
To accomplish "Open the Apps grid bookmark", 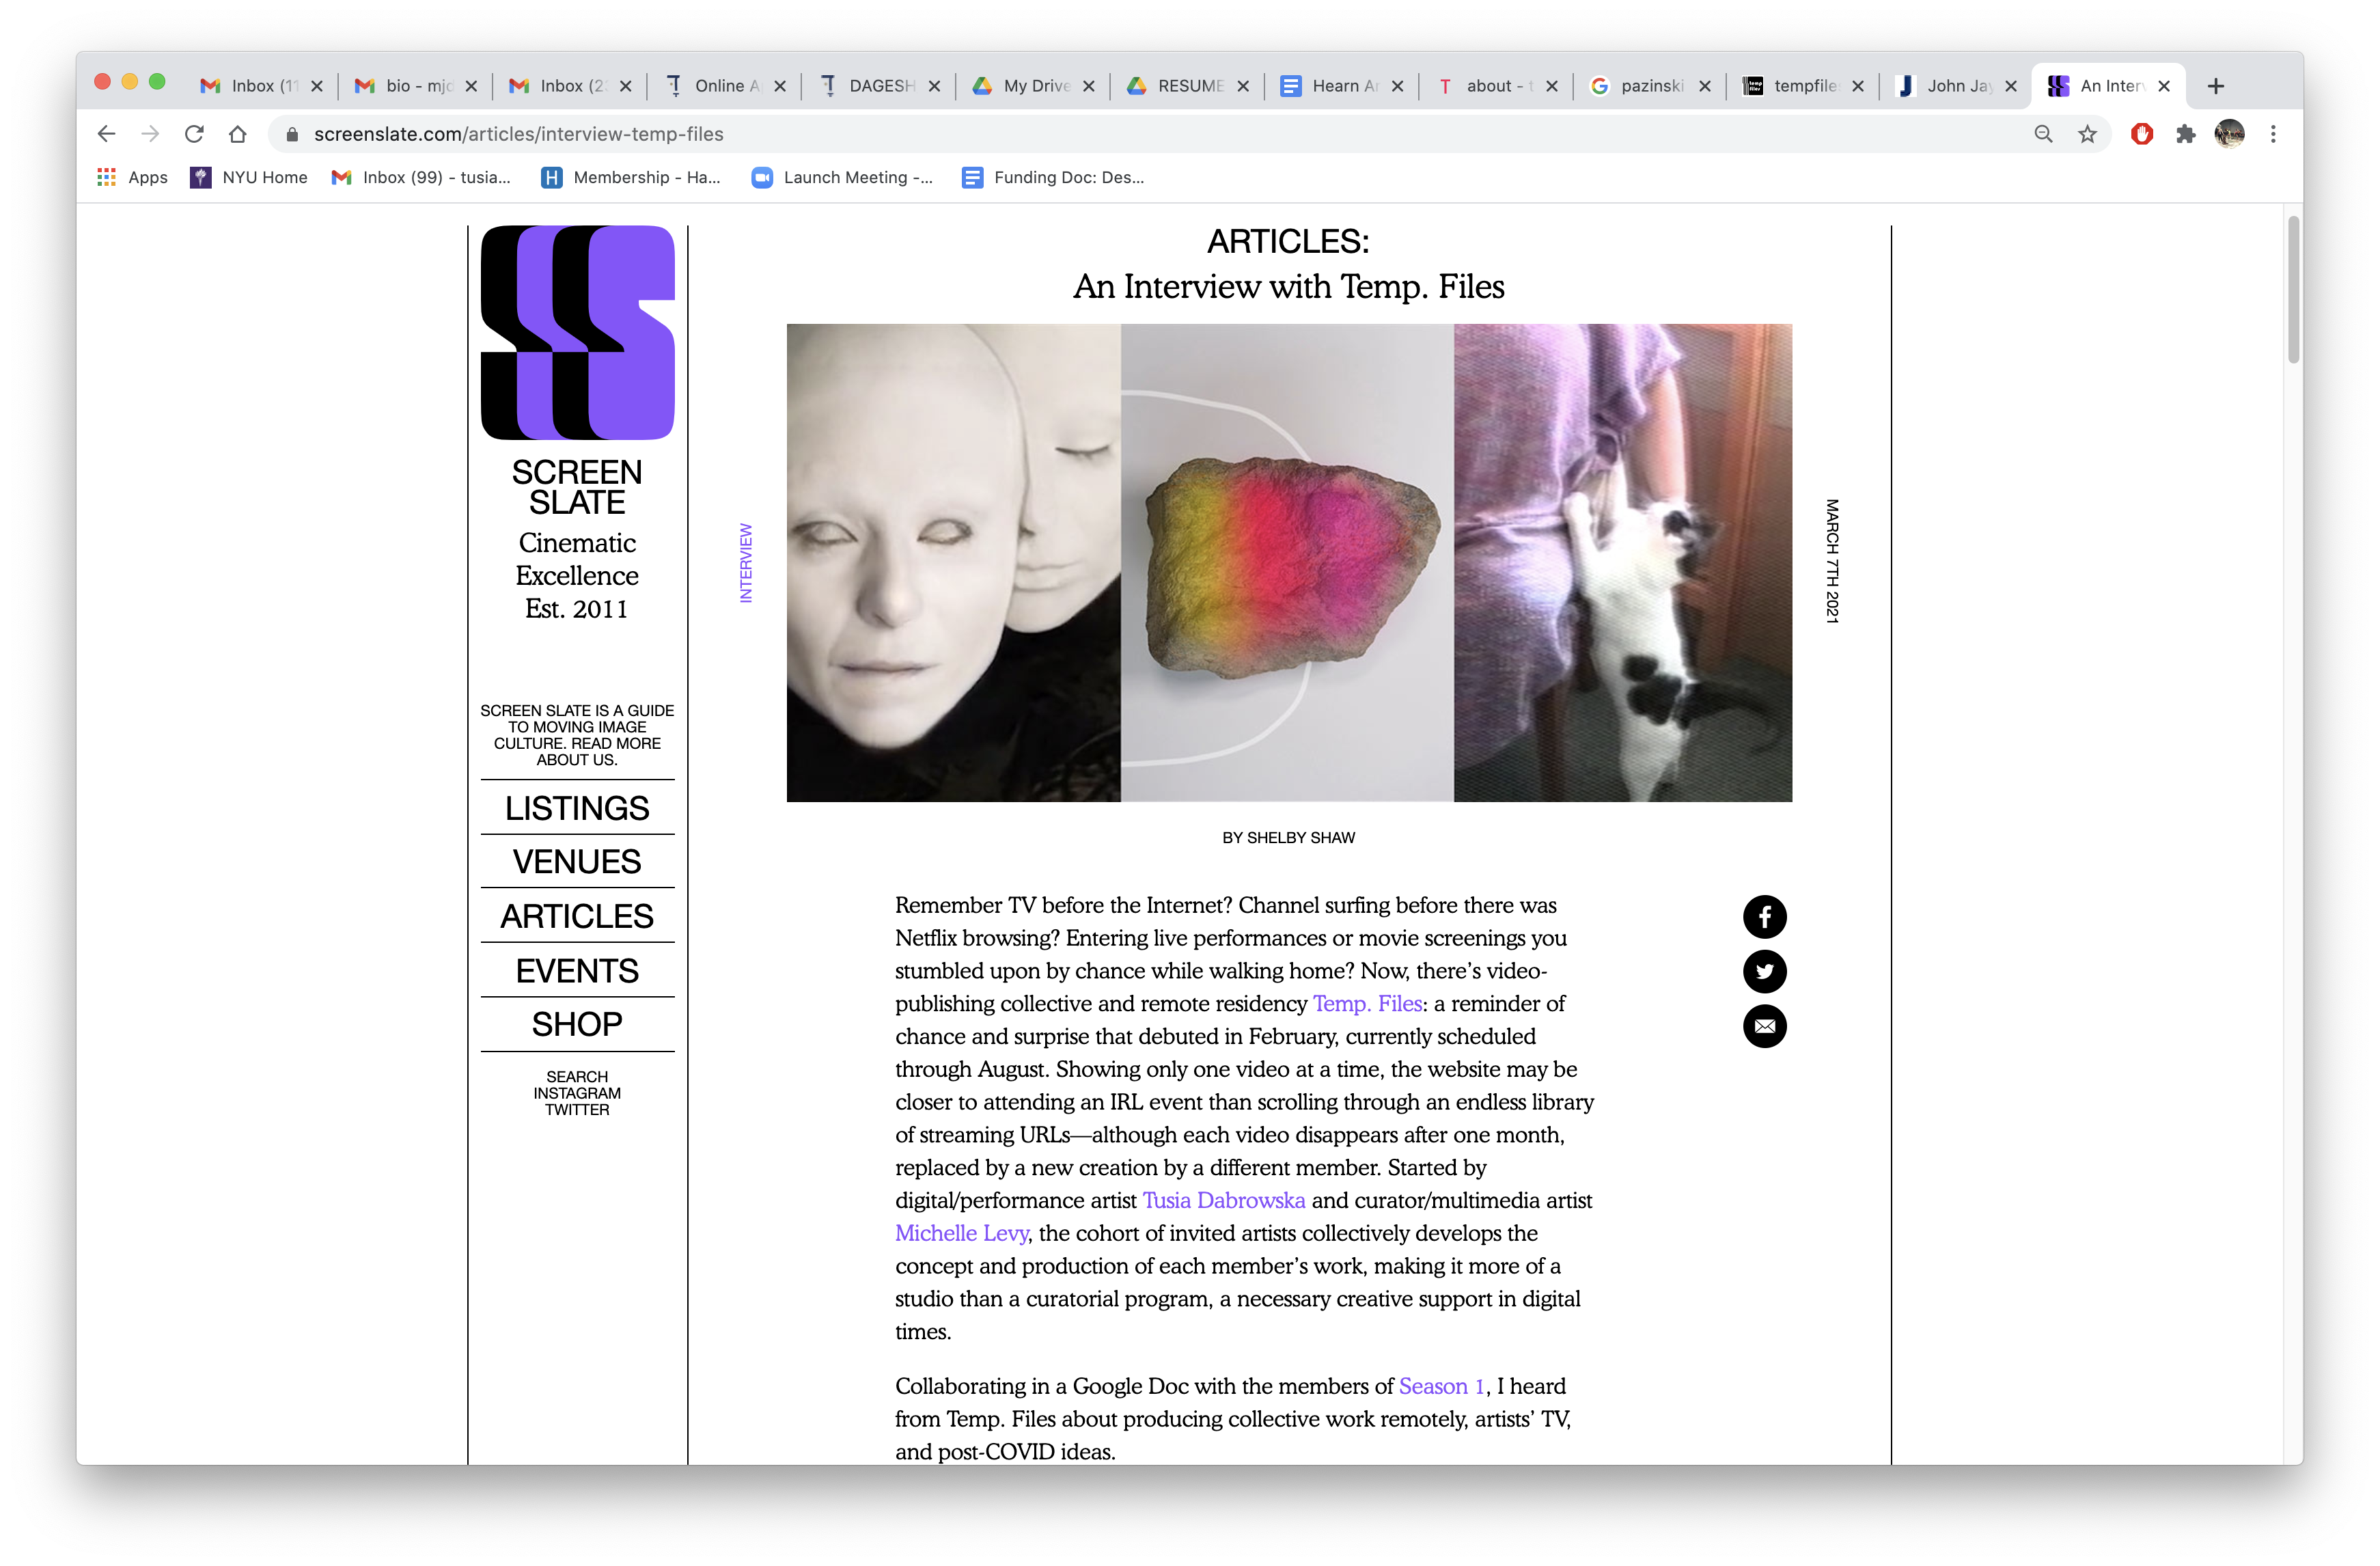I will coord(132,177).
